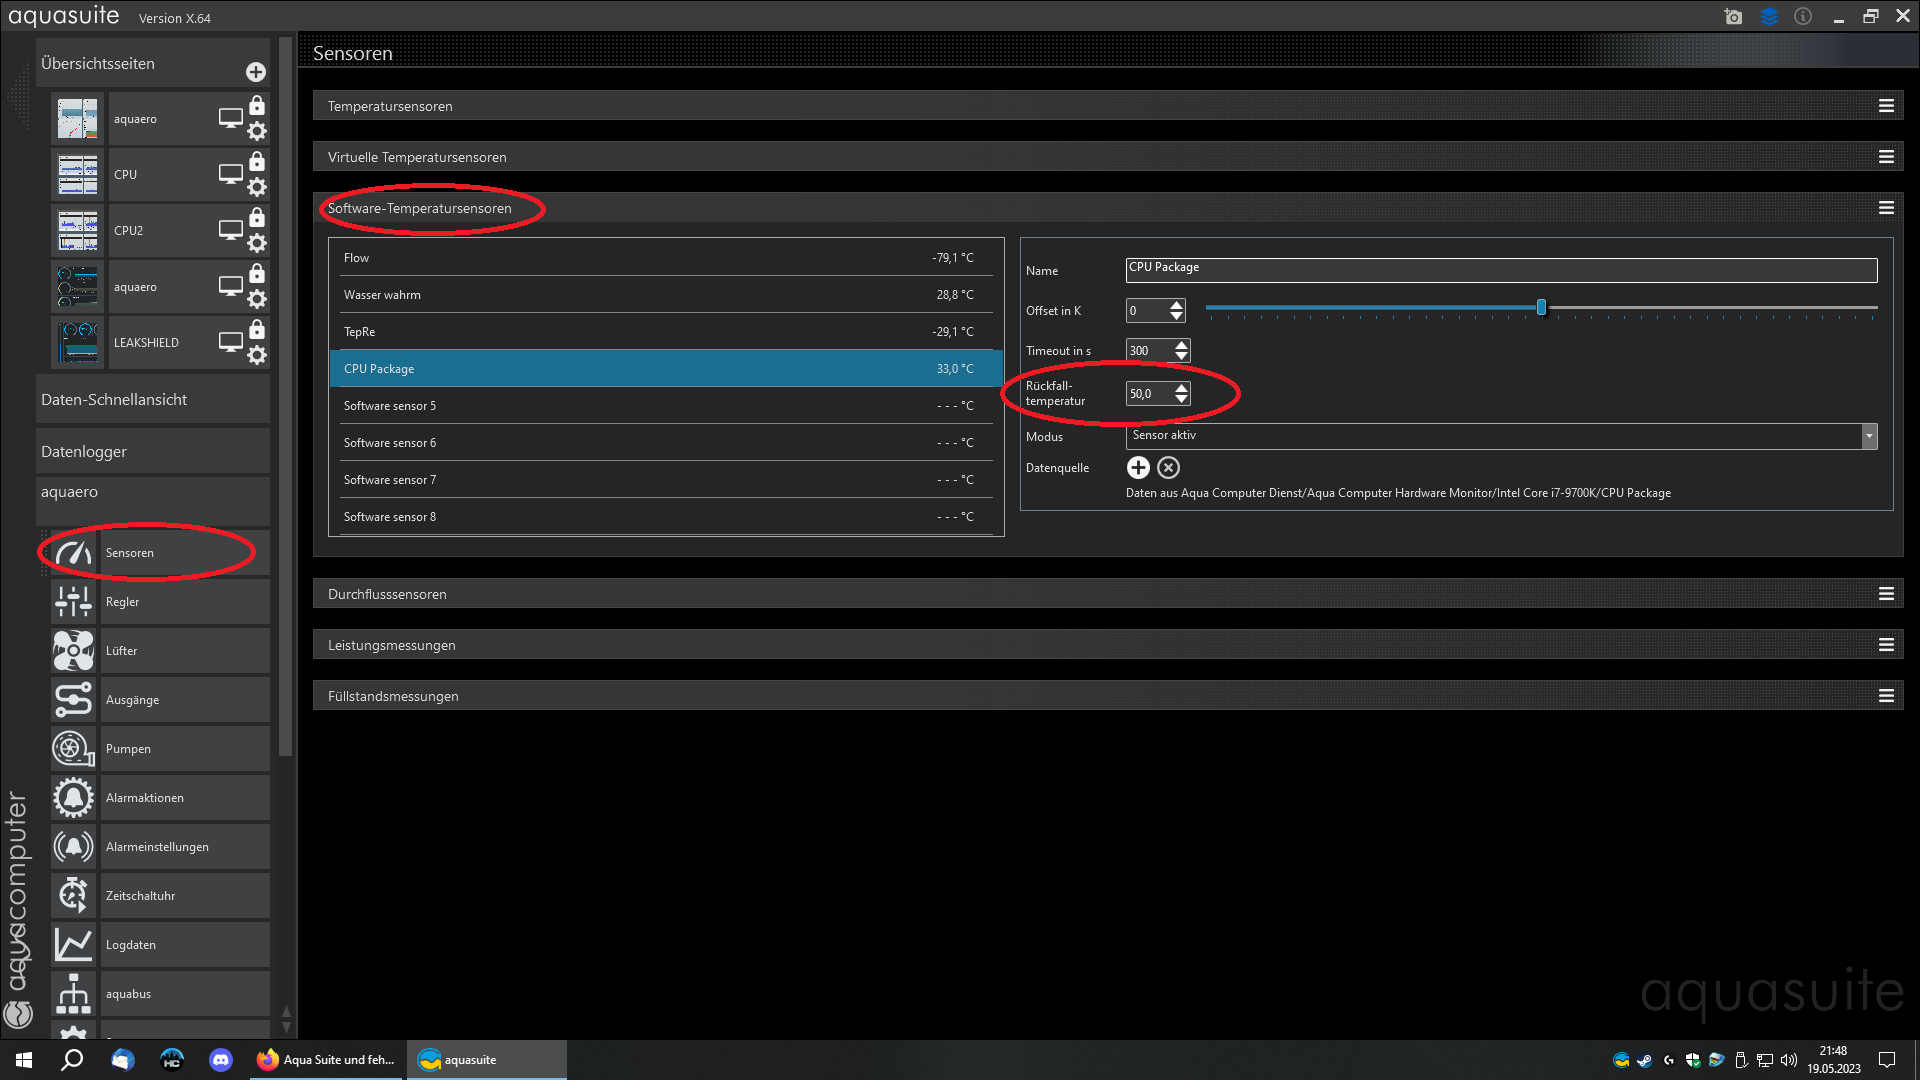
Task: Add a data source with plus icon
Action: (1138, 468)
